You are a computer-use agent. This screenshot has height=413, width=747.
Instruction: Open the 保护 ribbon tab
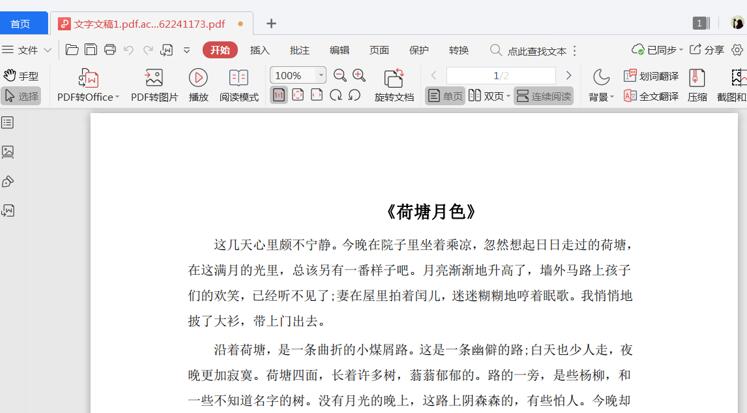[419, 50]
